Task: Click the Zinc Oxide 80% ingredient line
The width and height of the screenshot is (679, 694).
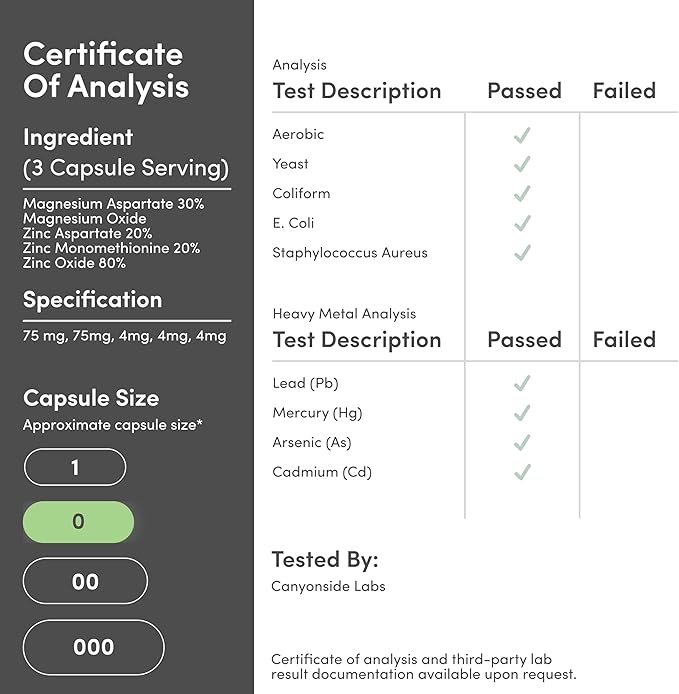Action: 74,263
